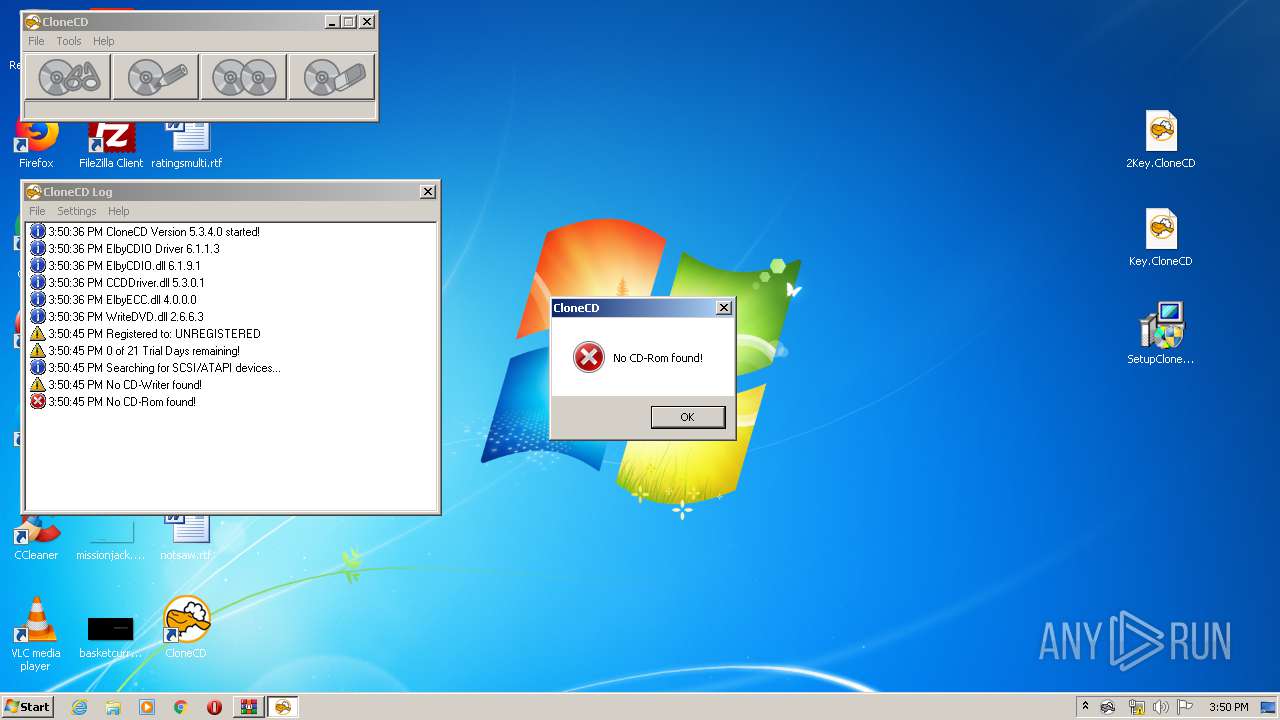Open Help menu in CloneCD Log window
Image resolution: width=1280 pixels, height=720 pixels.
[x=119, y=211]
